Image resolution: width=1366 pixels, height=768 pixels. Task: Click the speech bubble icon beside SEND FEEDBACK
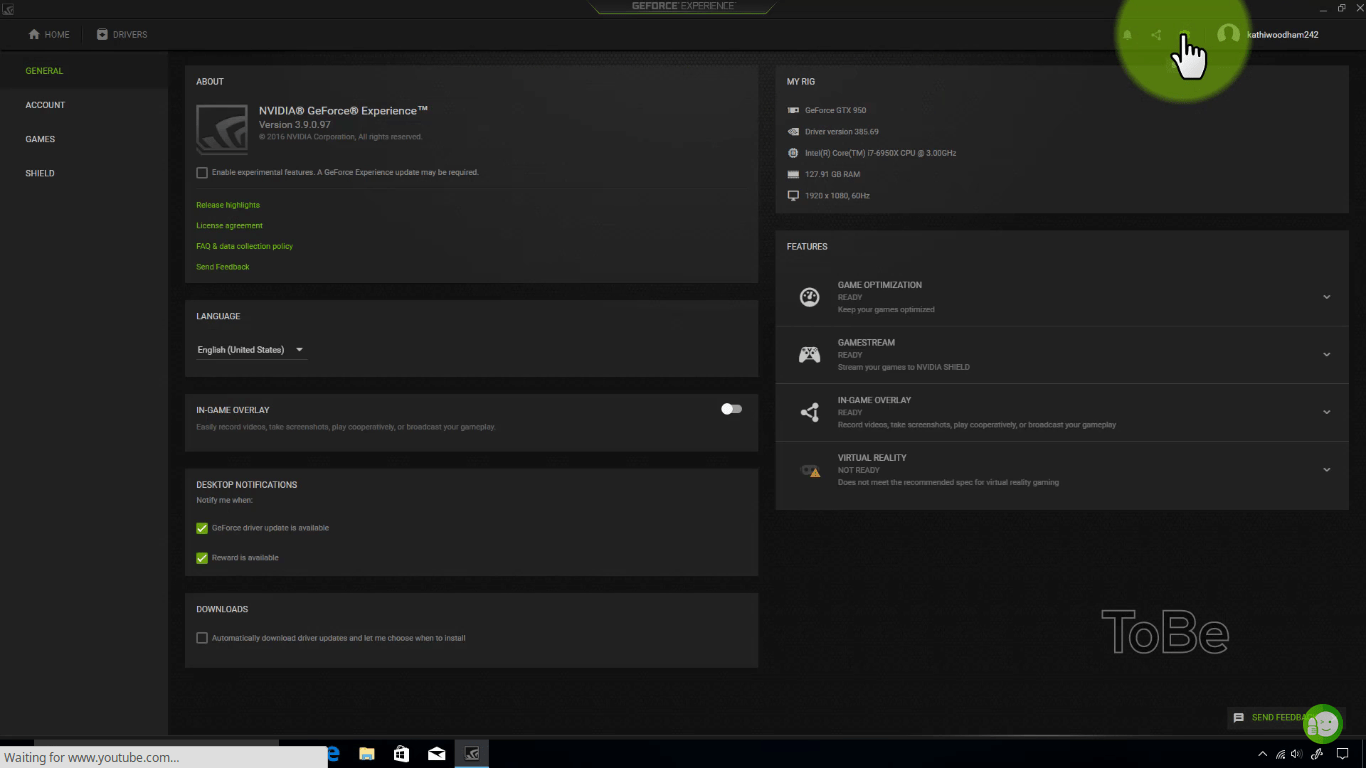[x=1239, y=718]
